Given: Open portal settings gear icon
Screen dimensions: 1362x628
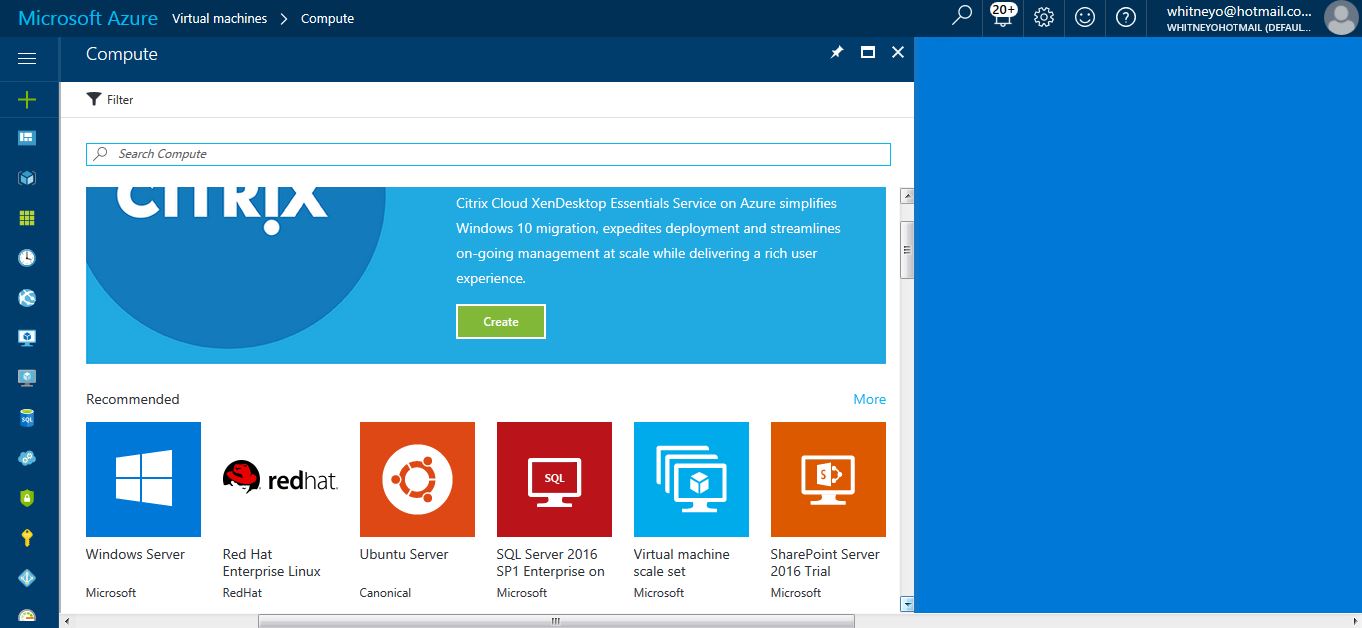Looking at the screenshot, I should (1044, 17).
